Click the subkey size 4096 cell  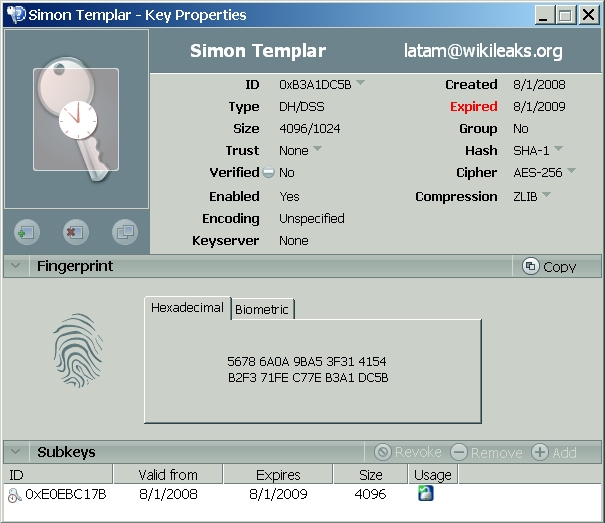pyautogui.click(x=370, y=494)
